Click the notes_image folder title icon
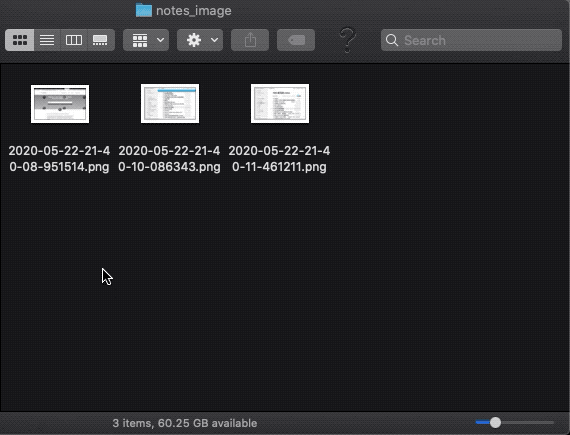 (x=144, y=10)
